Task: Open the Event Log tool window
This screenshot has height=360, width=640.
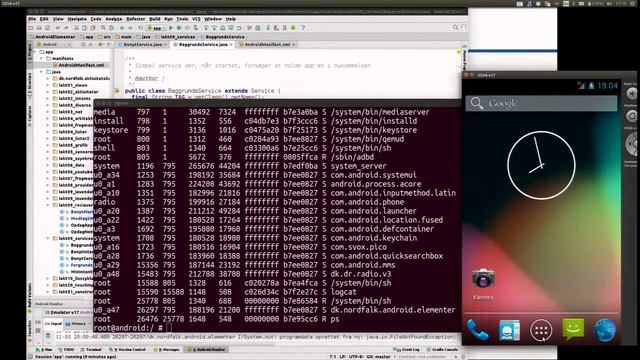Action: click(x=408, y=350)
